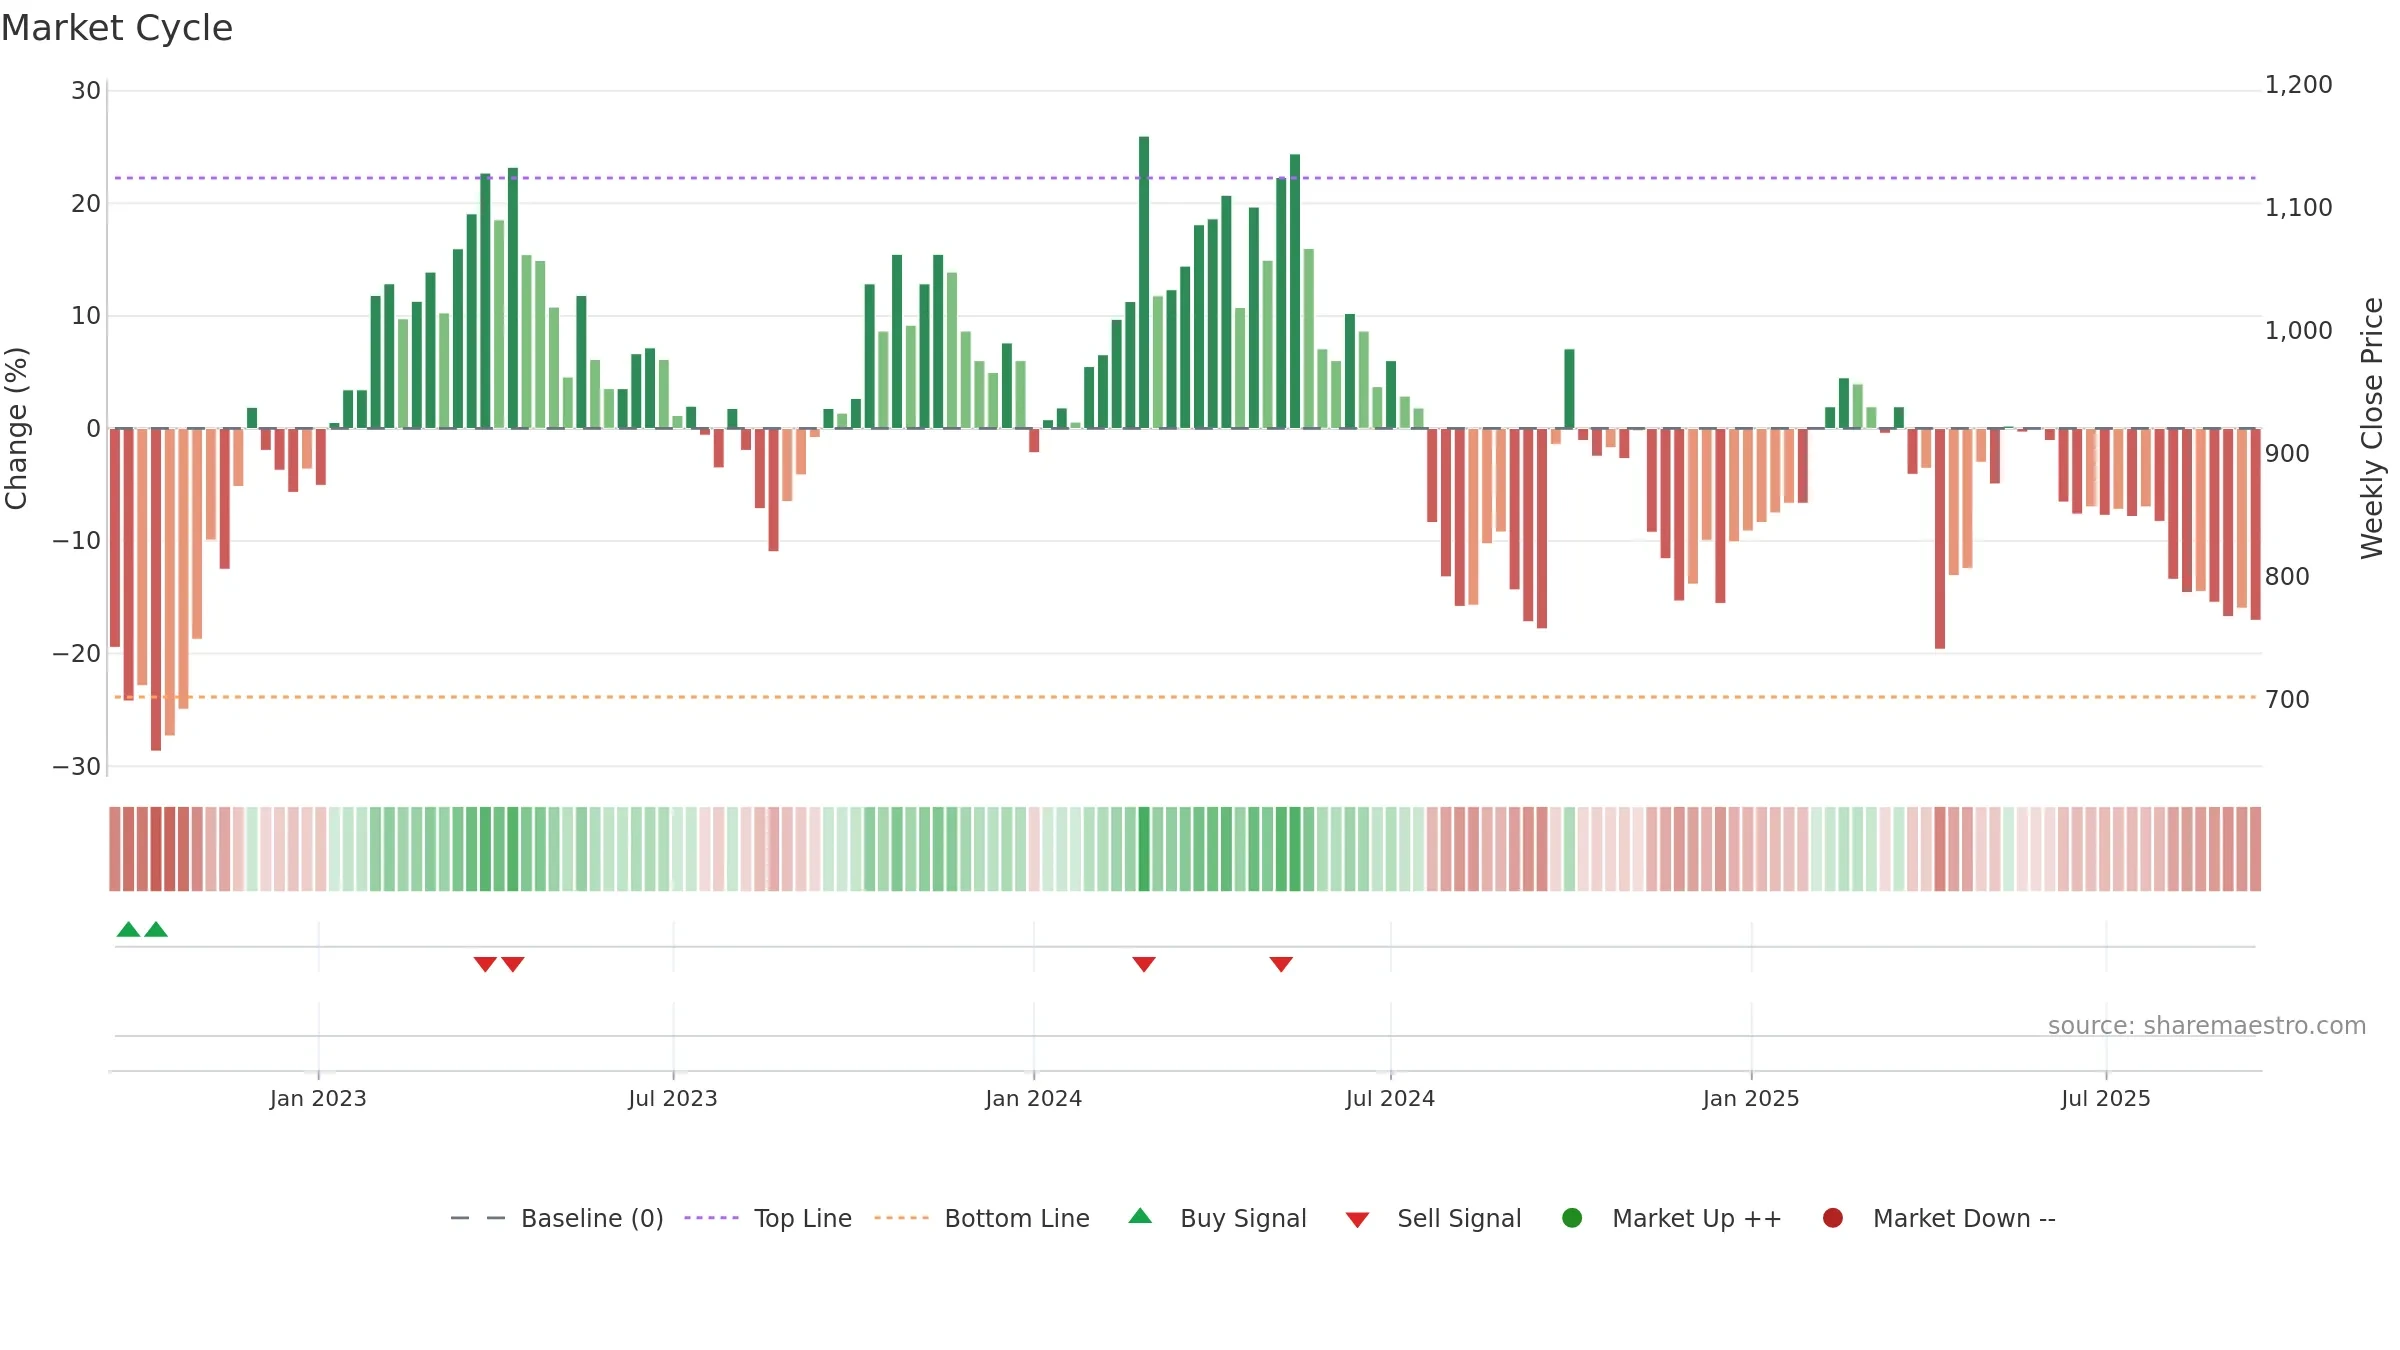This screenshot has width=2400, height=1350.
Task: Click the red Market Down circle icon
Action: point(1833,1218)
